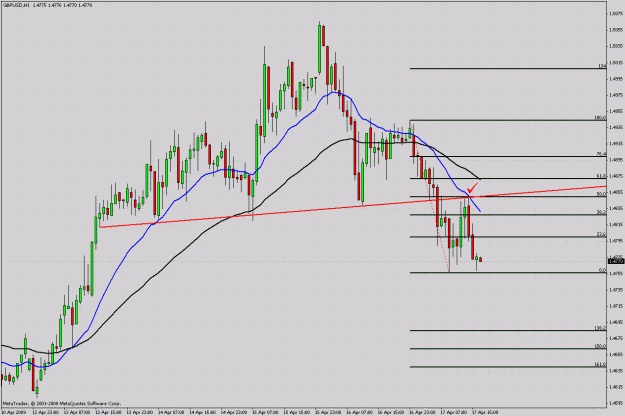This screenshot has height=416, width=625.
Task: Click the Fibonacci 61.8 level label
Action: (601, 176)
